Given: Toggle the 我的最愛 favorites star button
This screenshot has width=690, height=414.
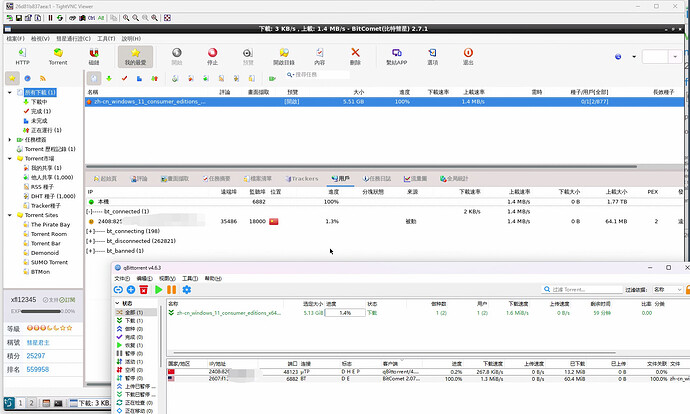Looking at the screenshot, I should point(135,56).
